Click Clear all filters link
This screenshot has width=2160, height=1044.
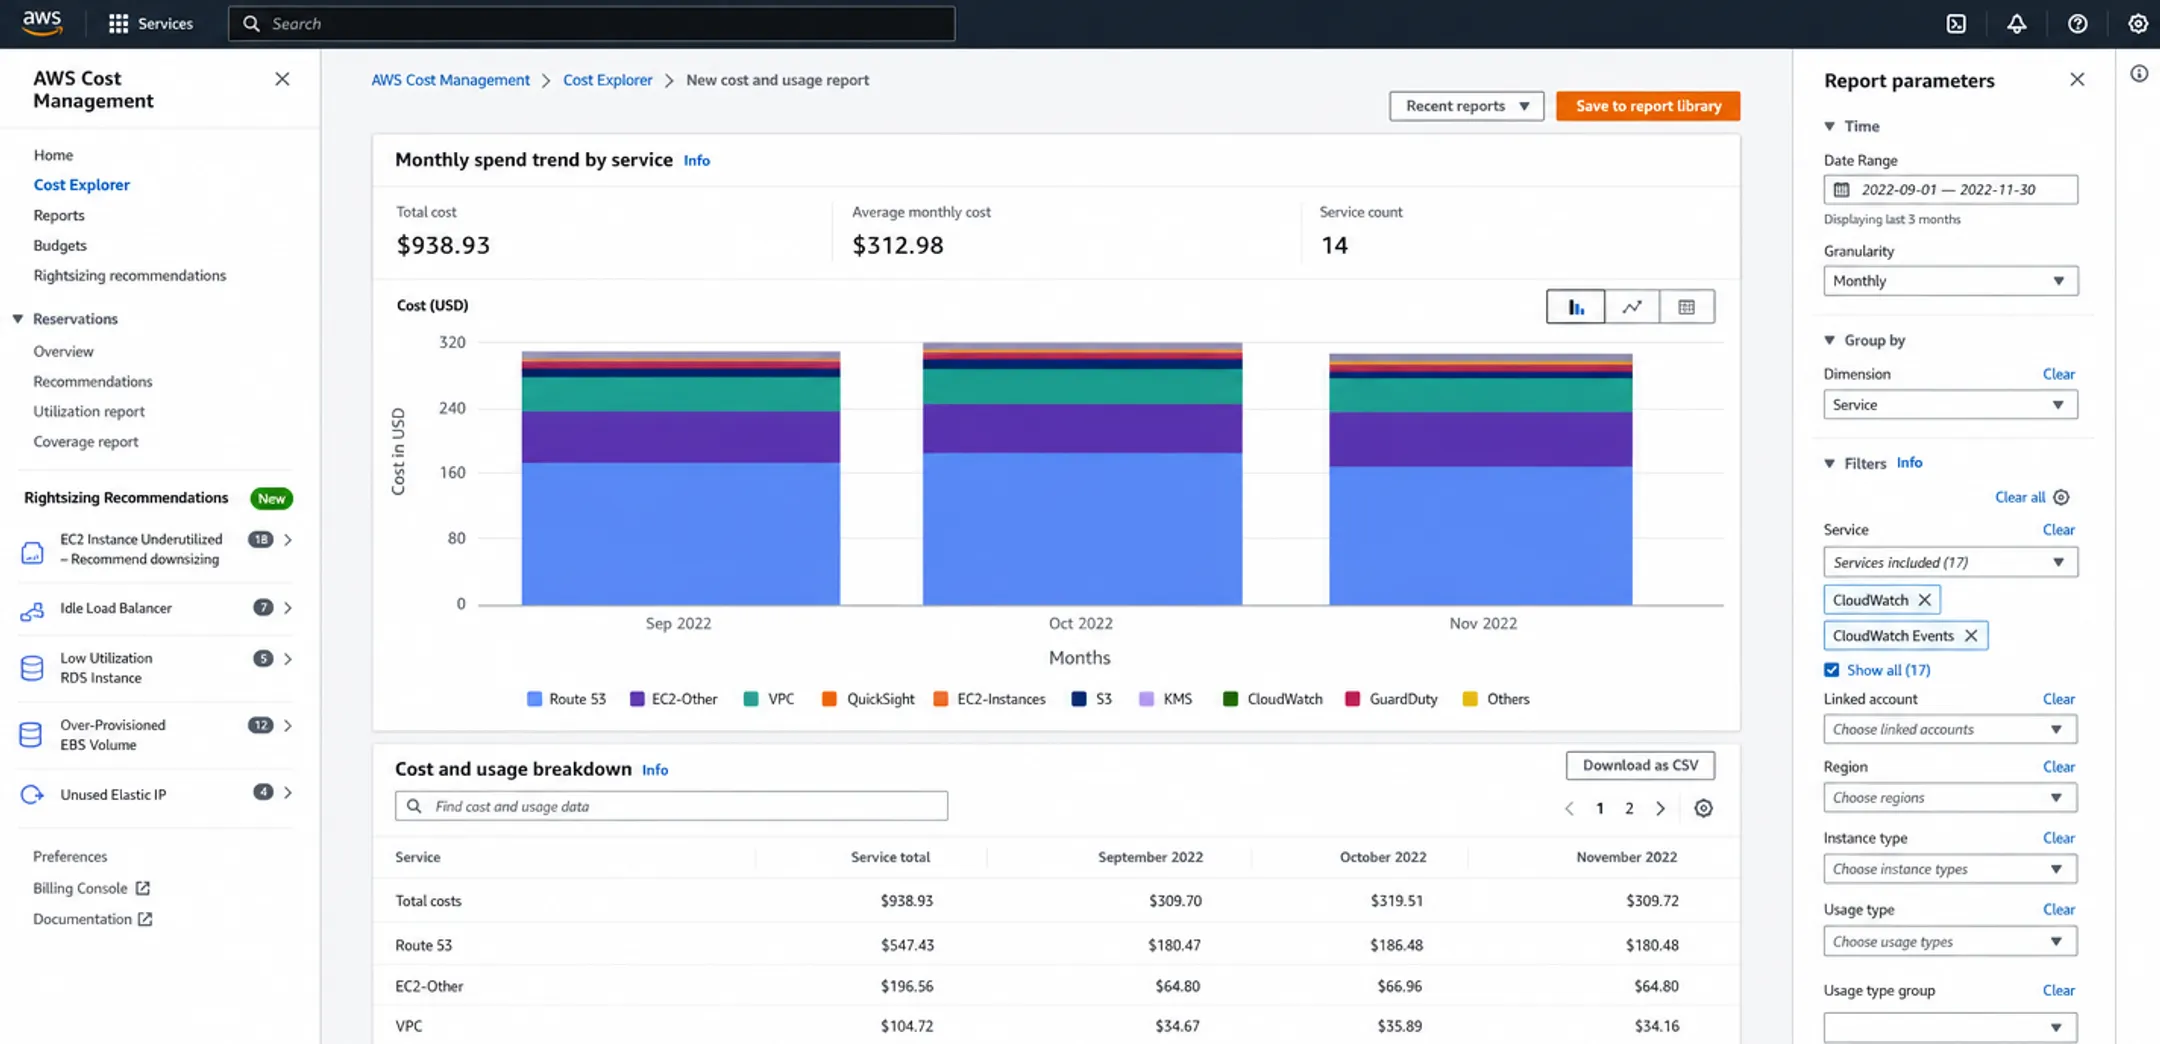click(2020, 497)
